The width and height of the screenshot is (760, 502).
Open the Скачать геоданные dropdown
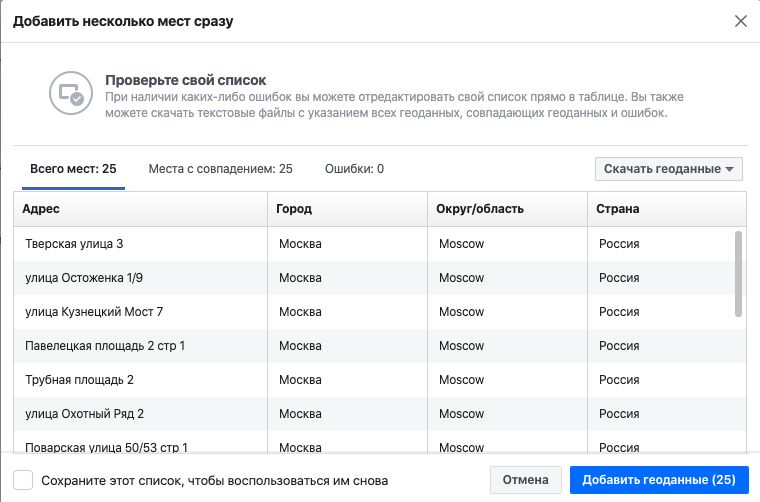pos(668,169)
